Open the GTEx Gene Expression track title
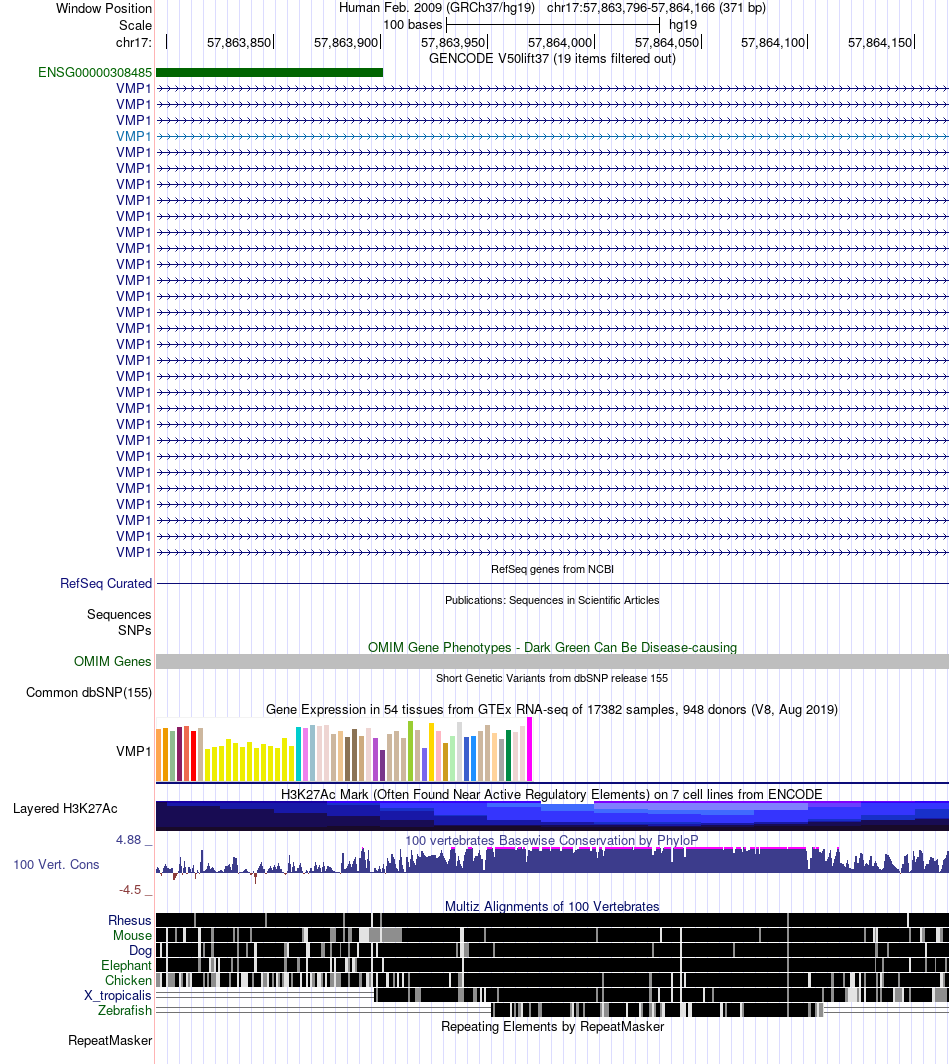Screen dimensions: 950x1064 [552, 710]
